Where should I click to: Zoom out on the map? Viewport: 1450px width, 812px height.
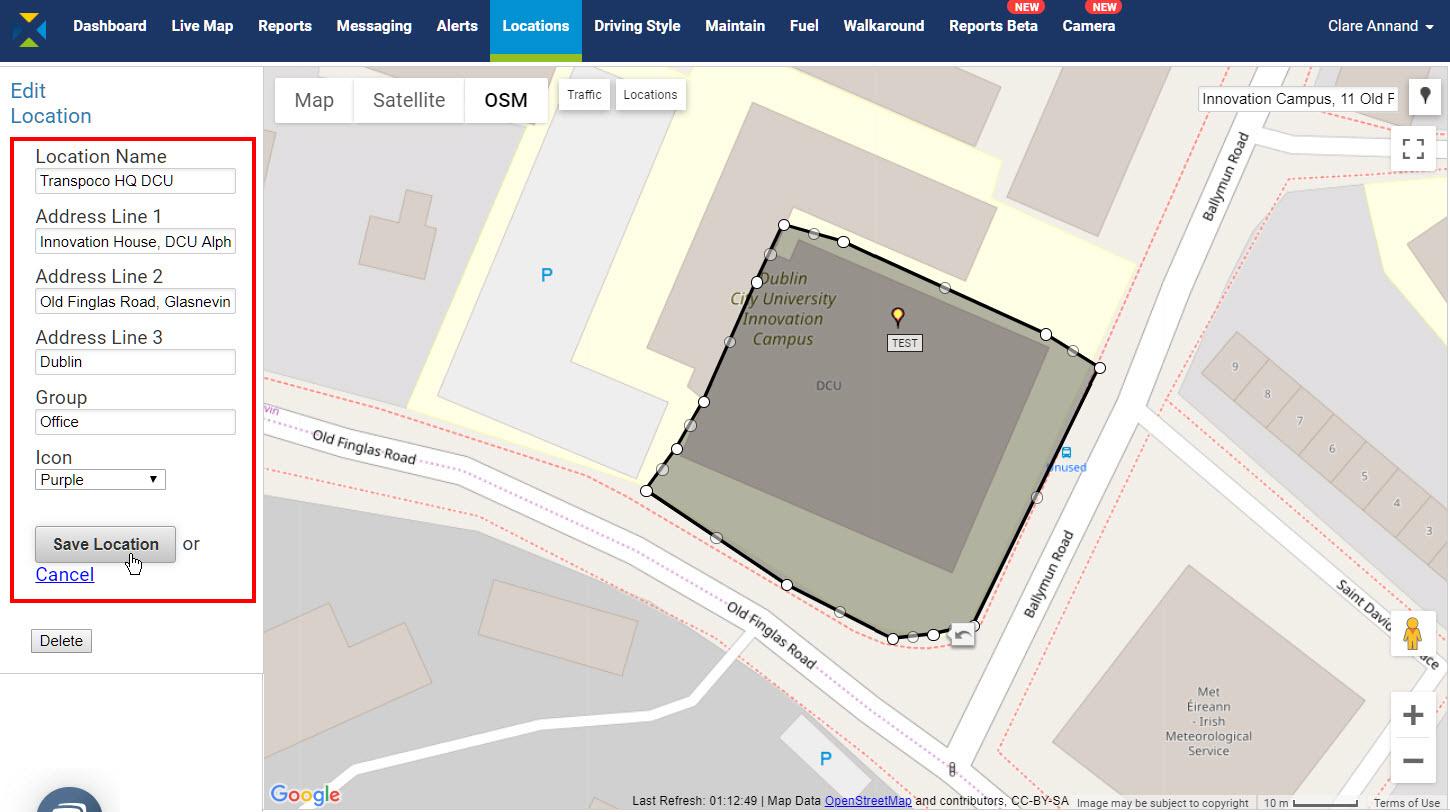pos(1413,761)
